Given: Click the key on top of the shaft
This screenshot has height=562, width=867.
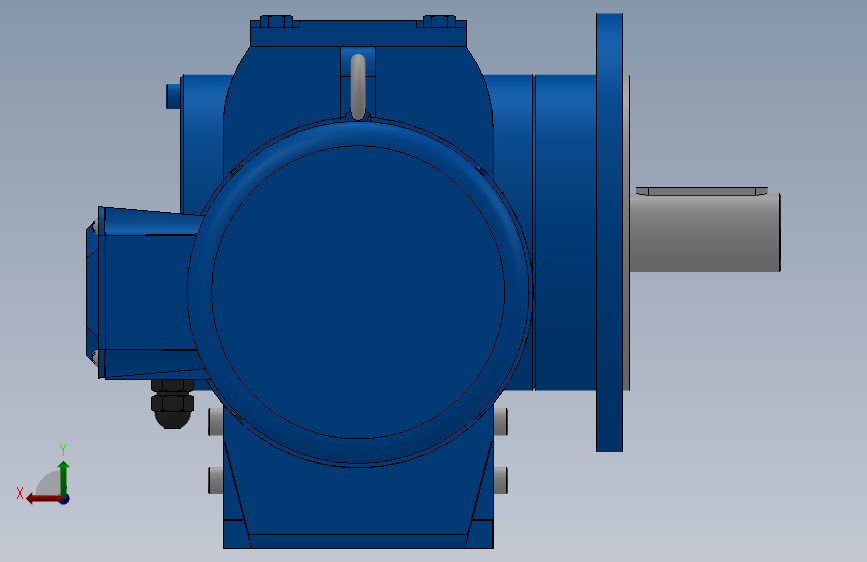Looking at the screenshot, I should [x=702, y=191].
